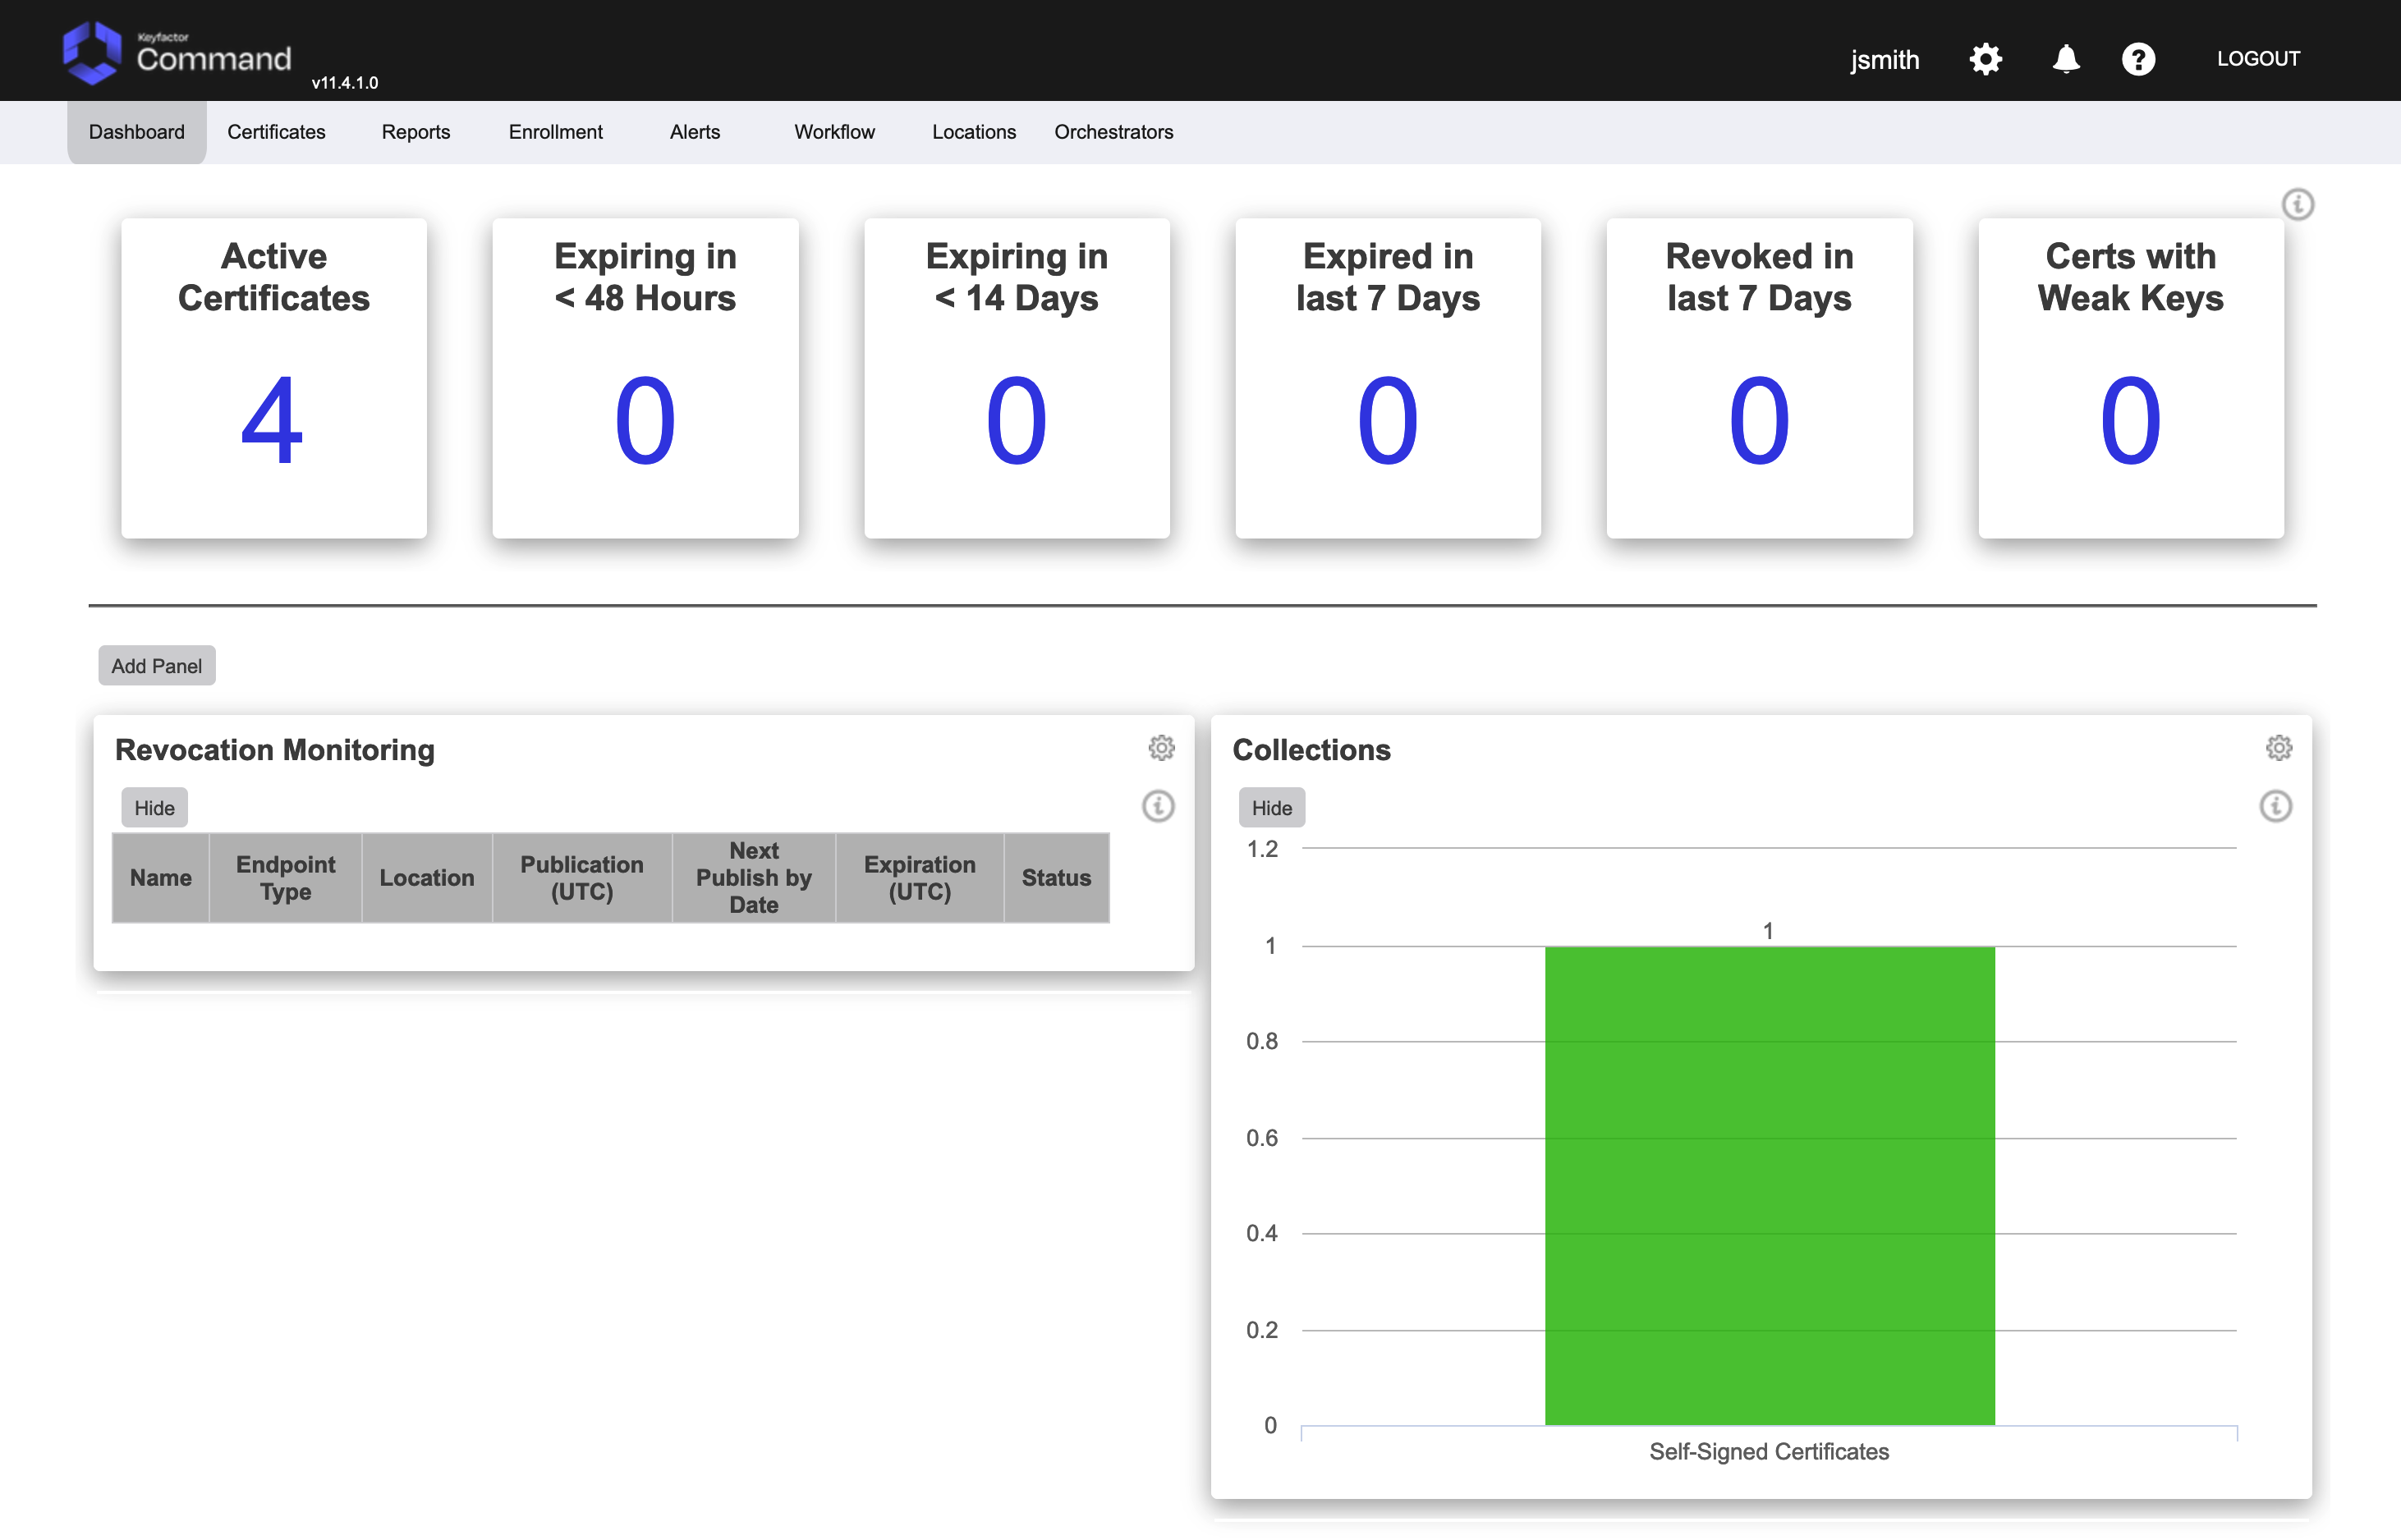
Task: Click info icon in Collections panel
Action: pyautogui.click(x=2275, y=806)
